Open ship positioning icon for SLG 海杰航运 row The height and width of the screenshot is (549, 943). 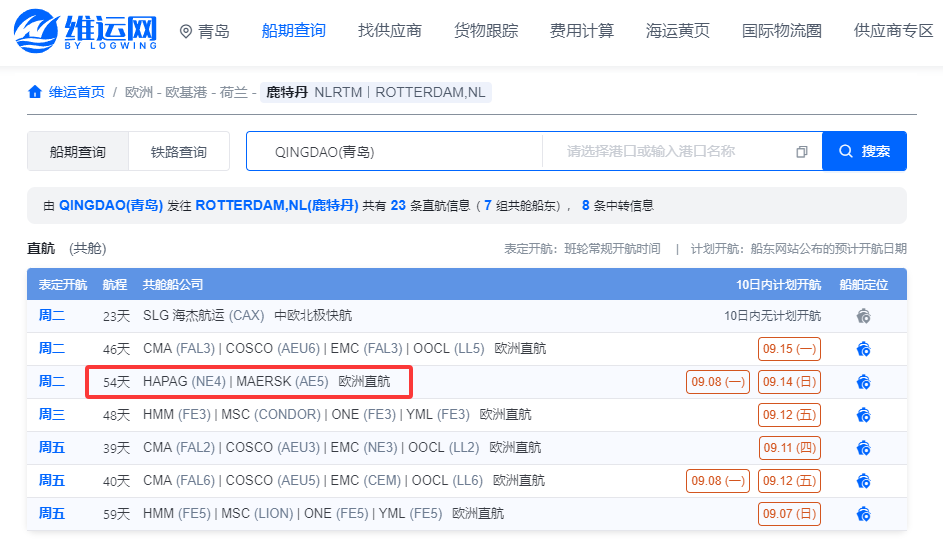[x=864, y=316]
